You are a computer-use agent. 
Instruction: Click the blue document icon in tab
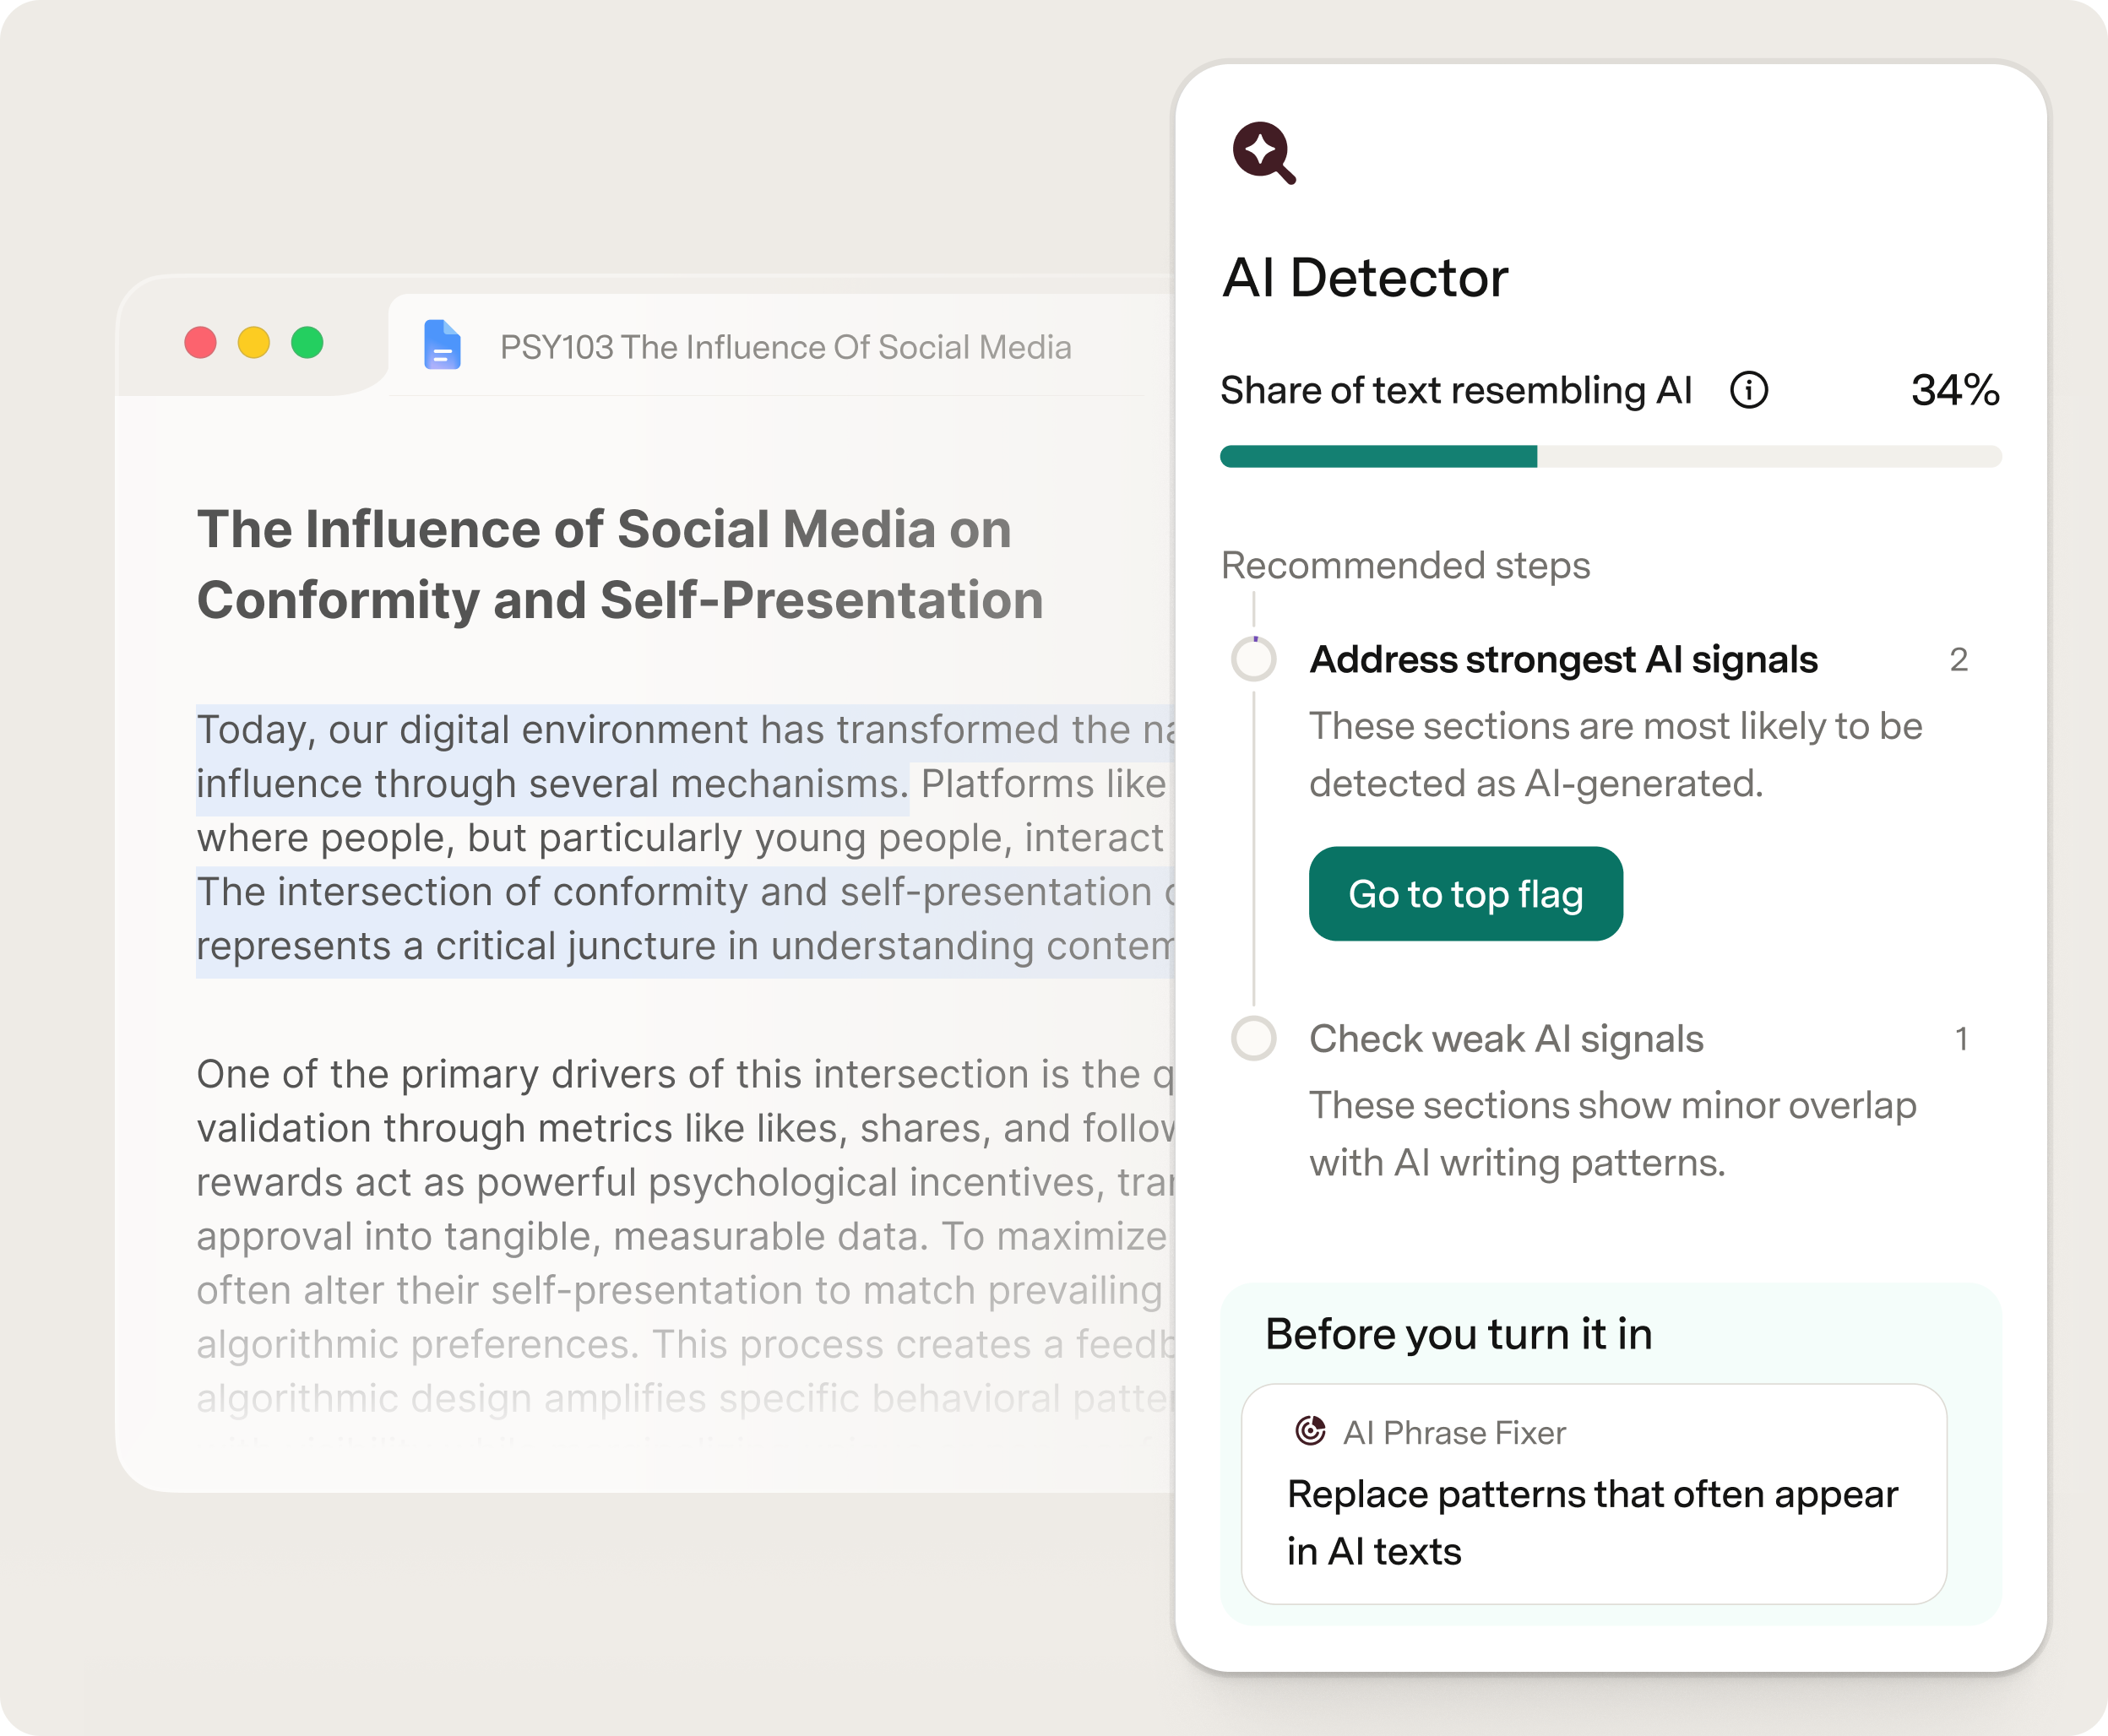(442, 346)
